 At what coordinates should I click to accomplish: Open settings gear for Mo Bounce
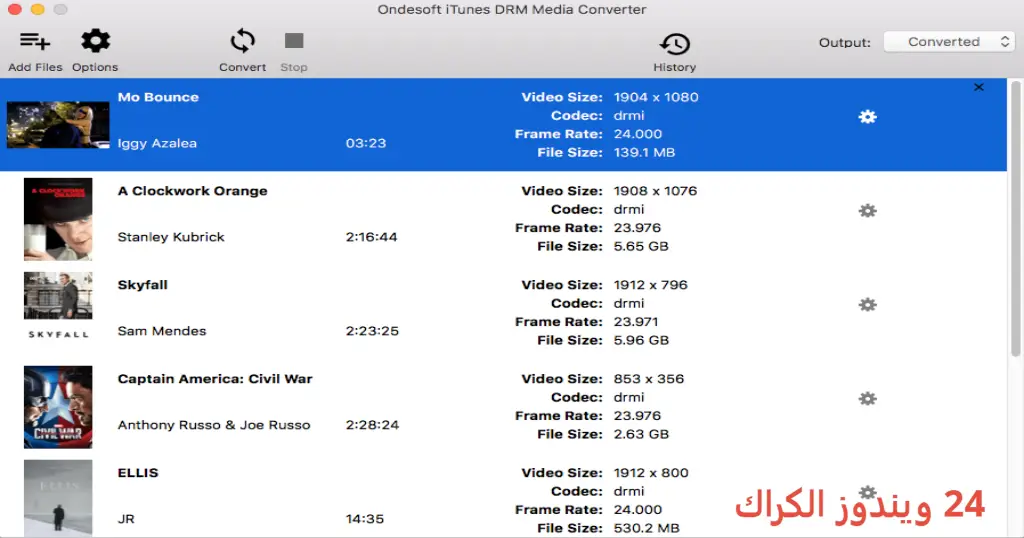(x=867, y=117)
